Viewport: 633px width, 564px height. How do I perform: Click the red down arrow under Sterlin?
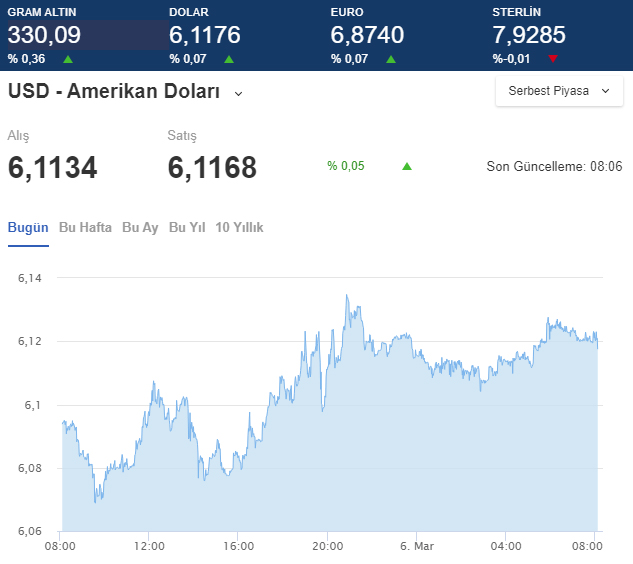click(553, 59)
